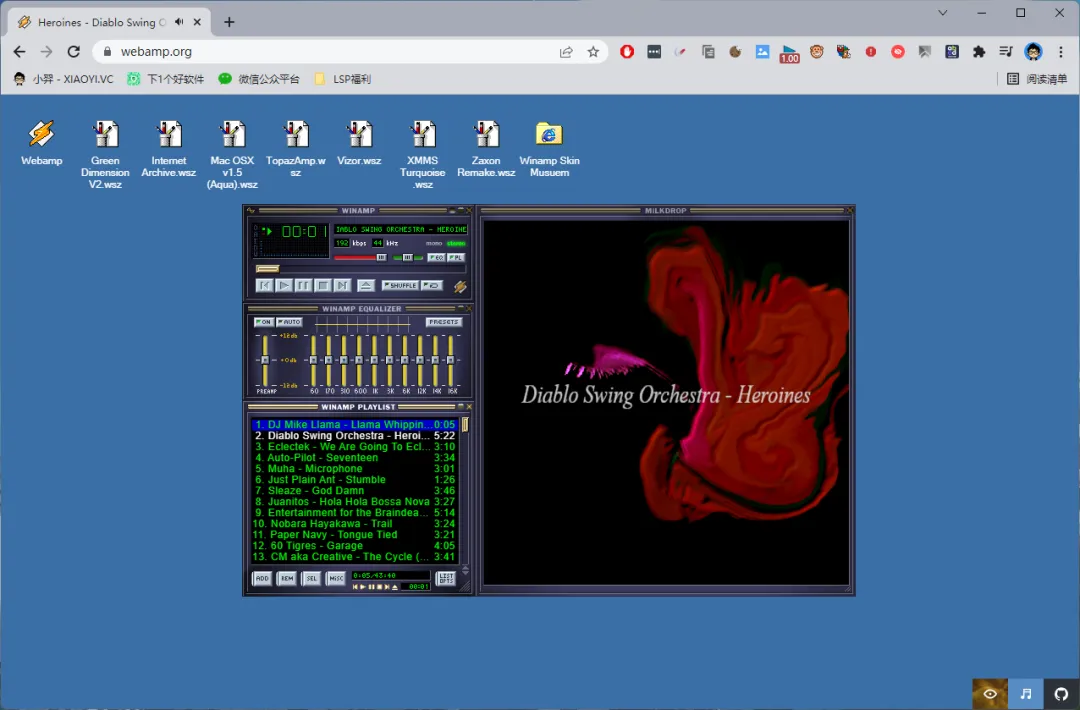This screenshot has height=710, width=1080.
Task: Open the playlist MISC options menu
Action: [x=336, y=578]
